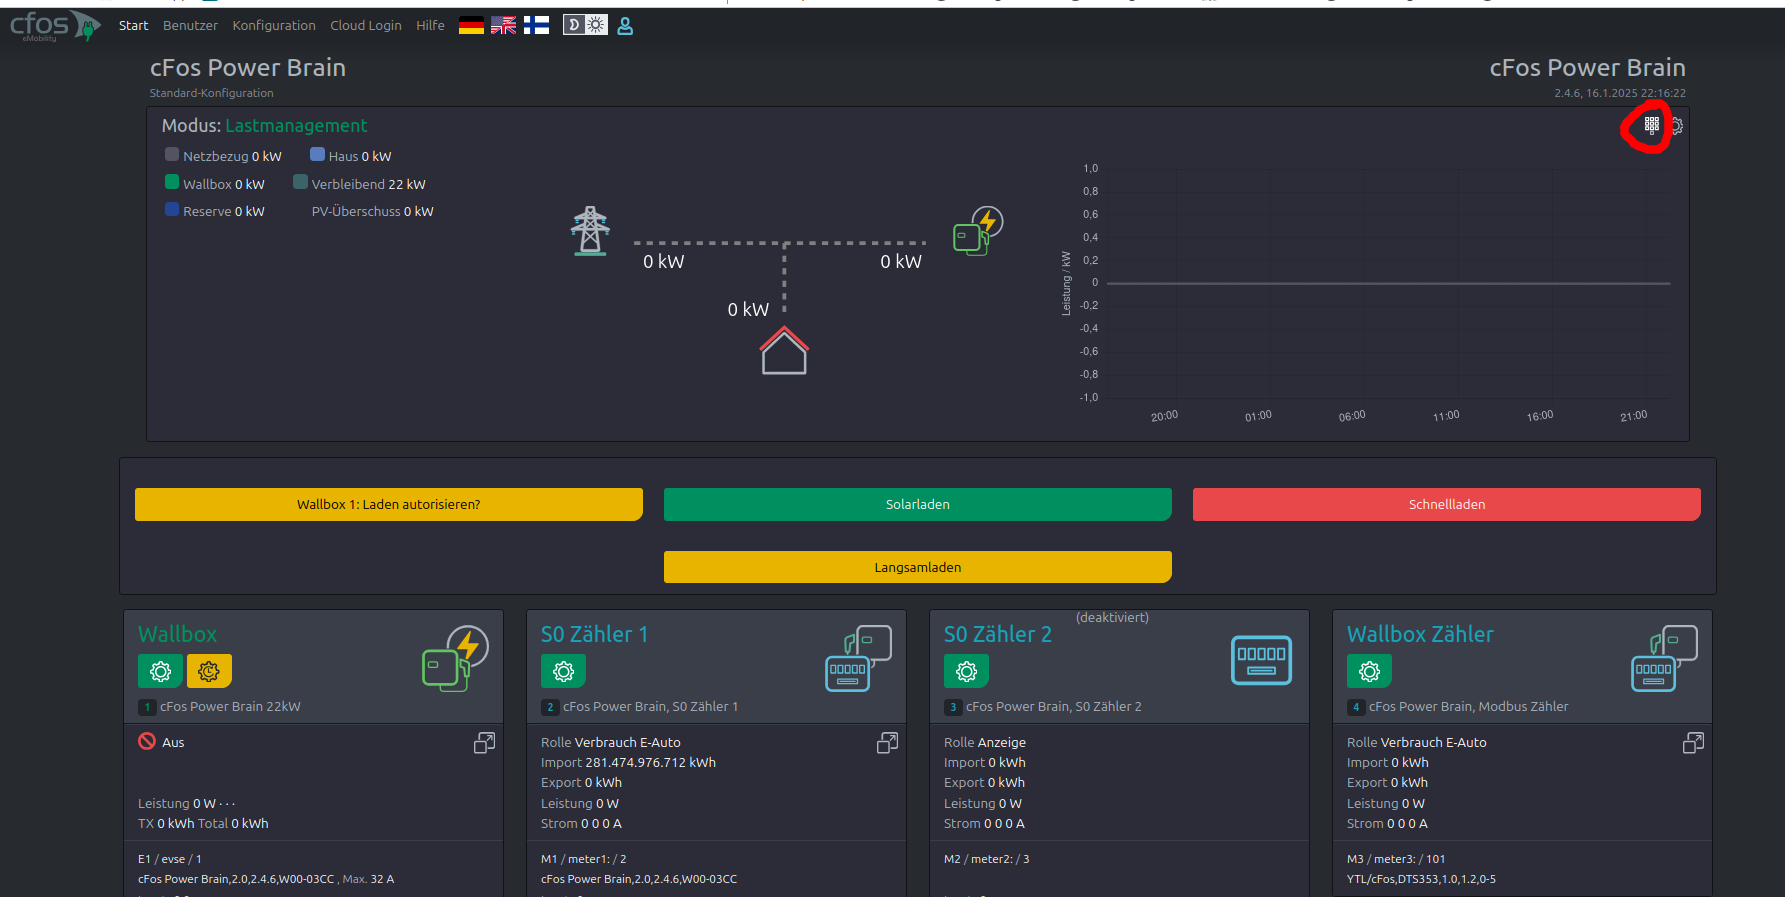Switch language to English flag
This screenshot has height=897, width=1785.
(x=504, y=26)
